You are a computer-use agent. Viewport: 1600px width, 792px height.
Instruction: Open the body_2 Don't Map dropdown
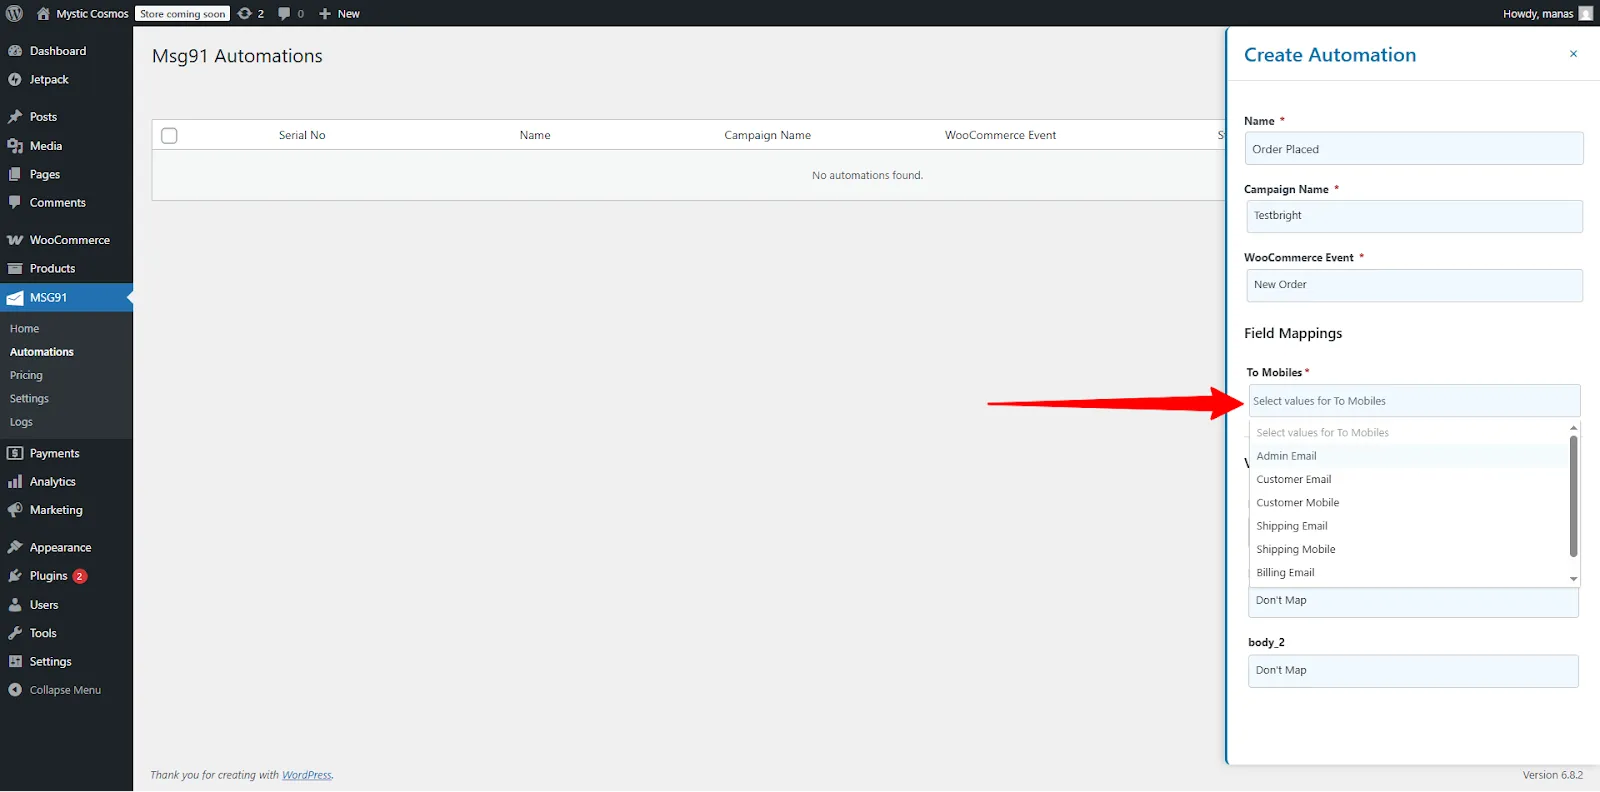(1413, 671)
